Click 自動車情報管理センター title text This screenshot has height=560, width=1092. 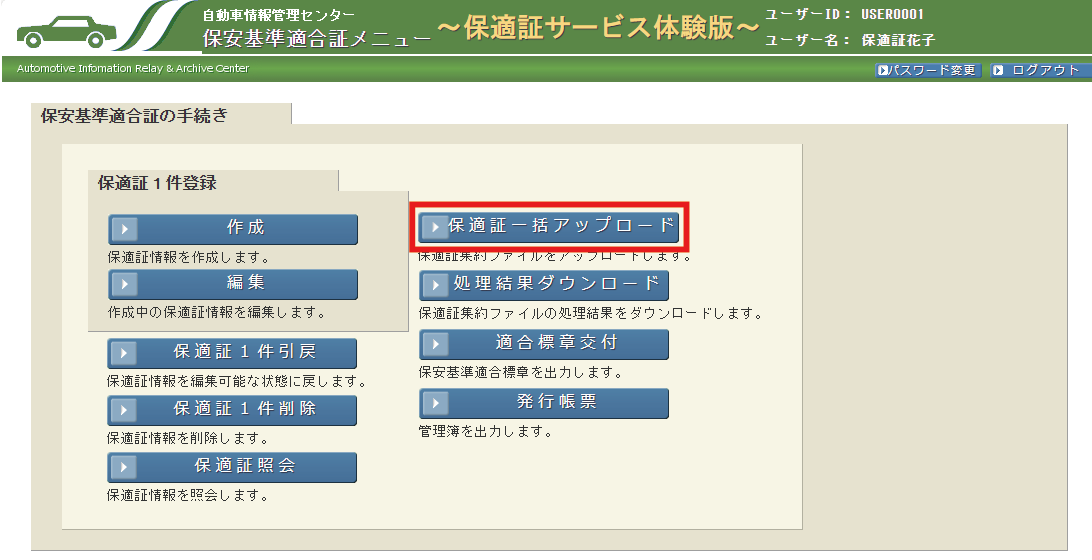279,15
